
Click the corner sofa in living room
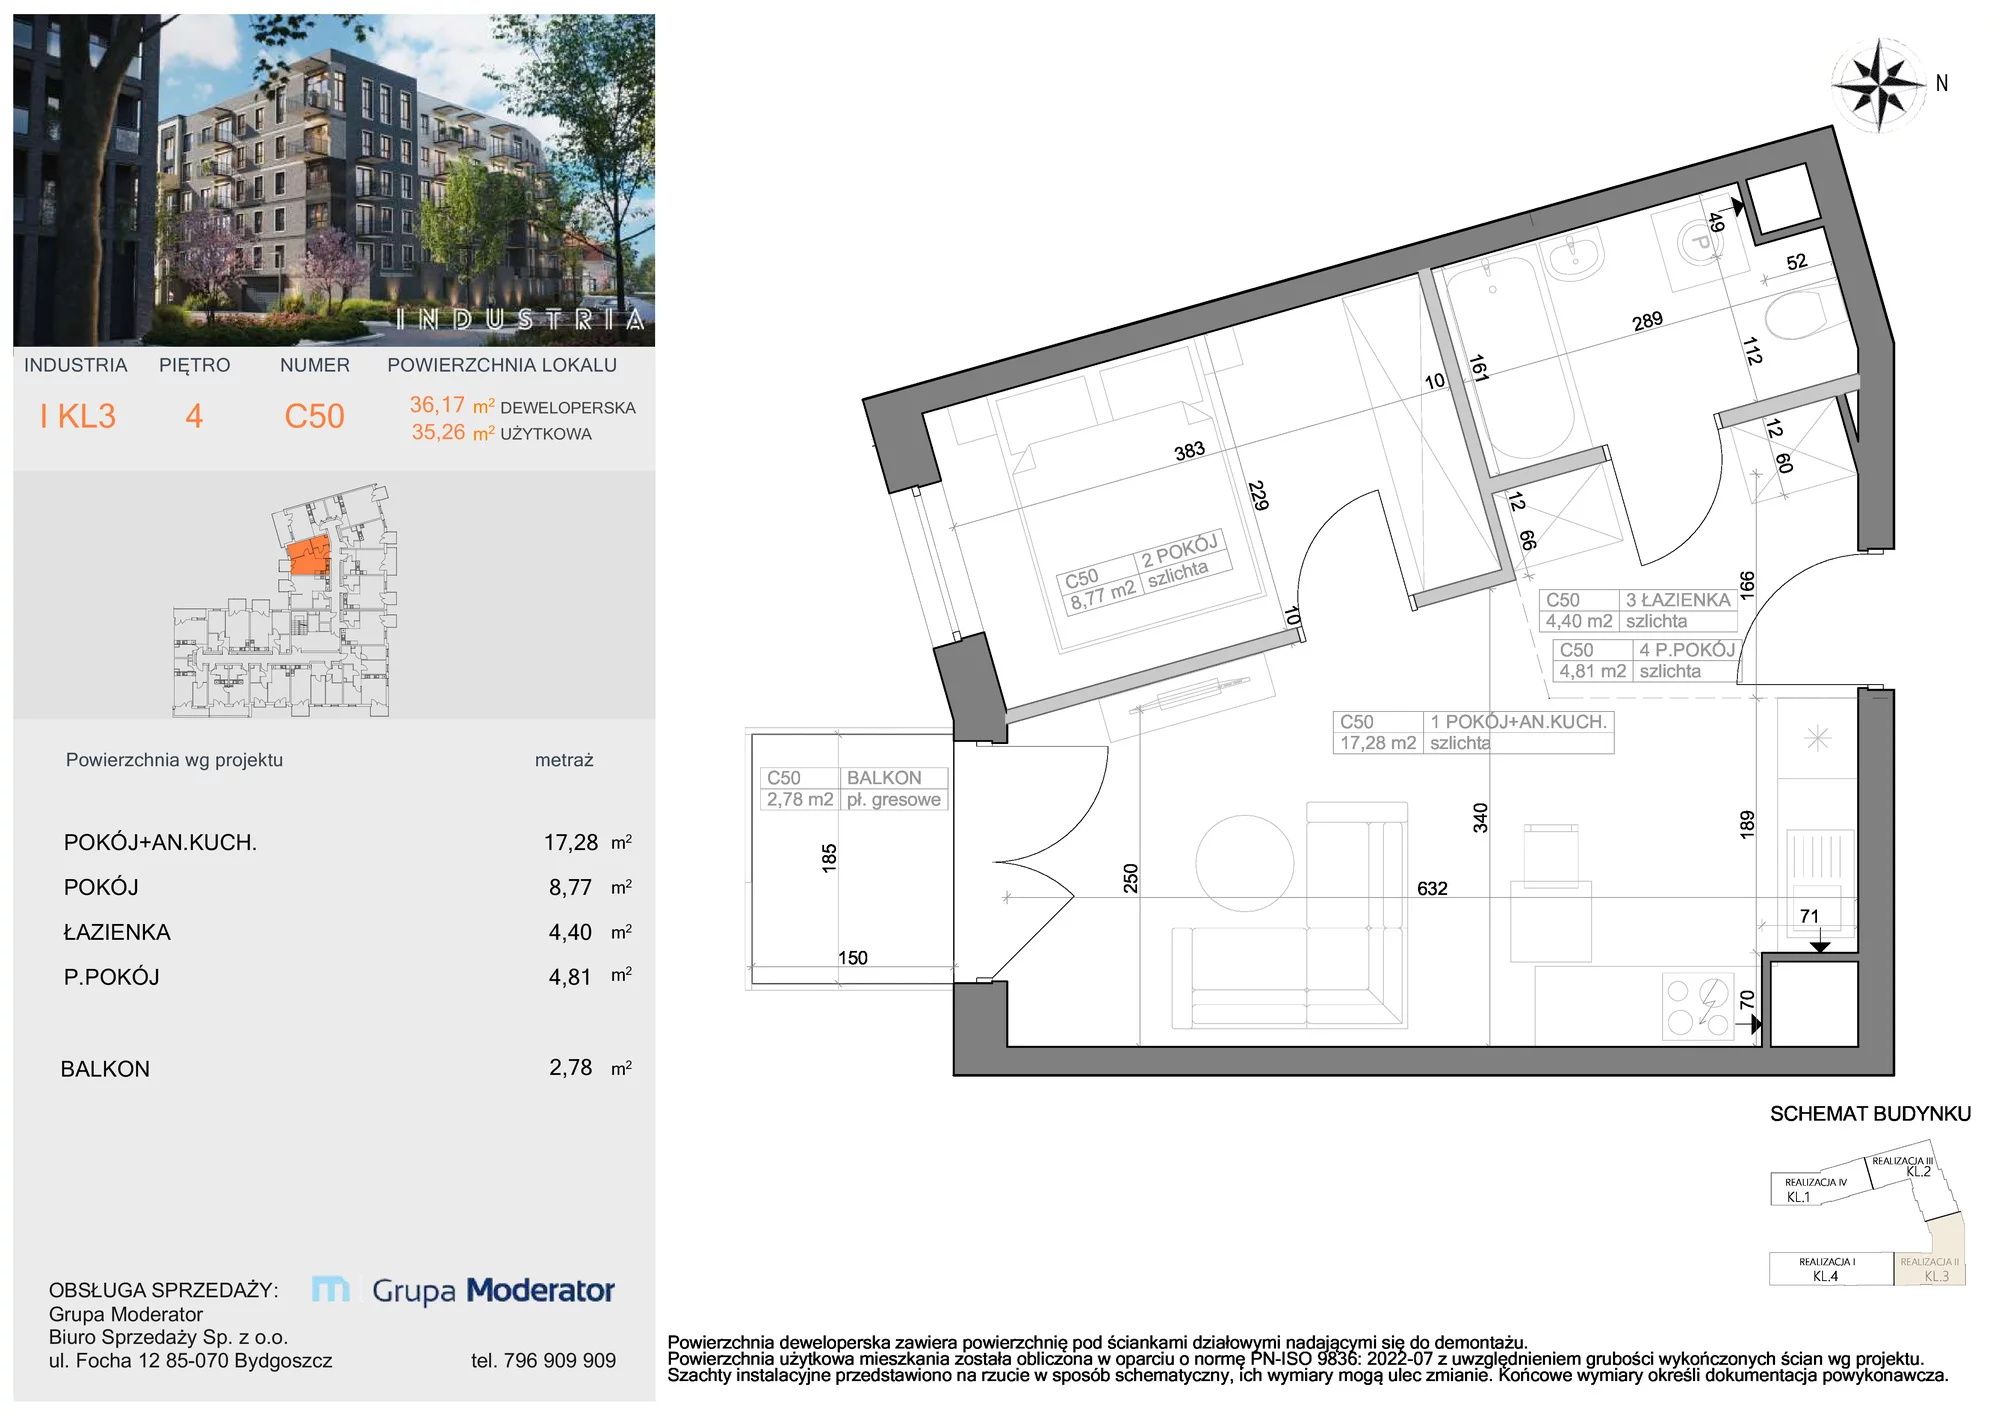point(1290,916)
